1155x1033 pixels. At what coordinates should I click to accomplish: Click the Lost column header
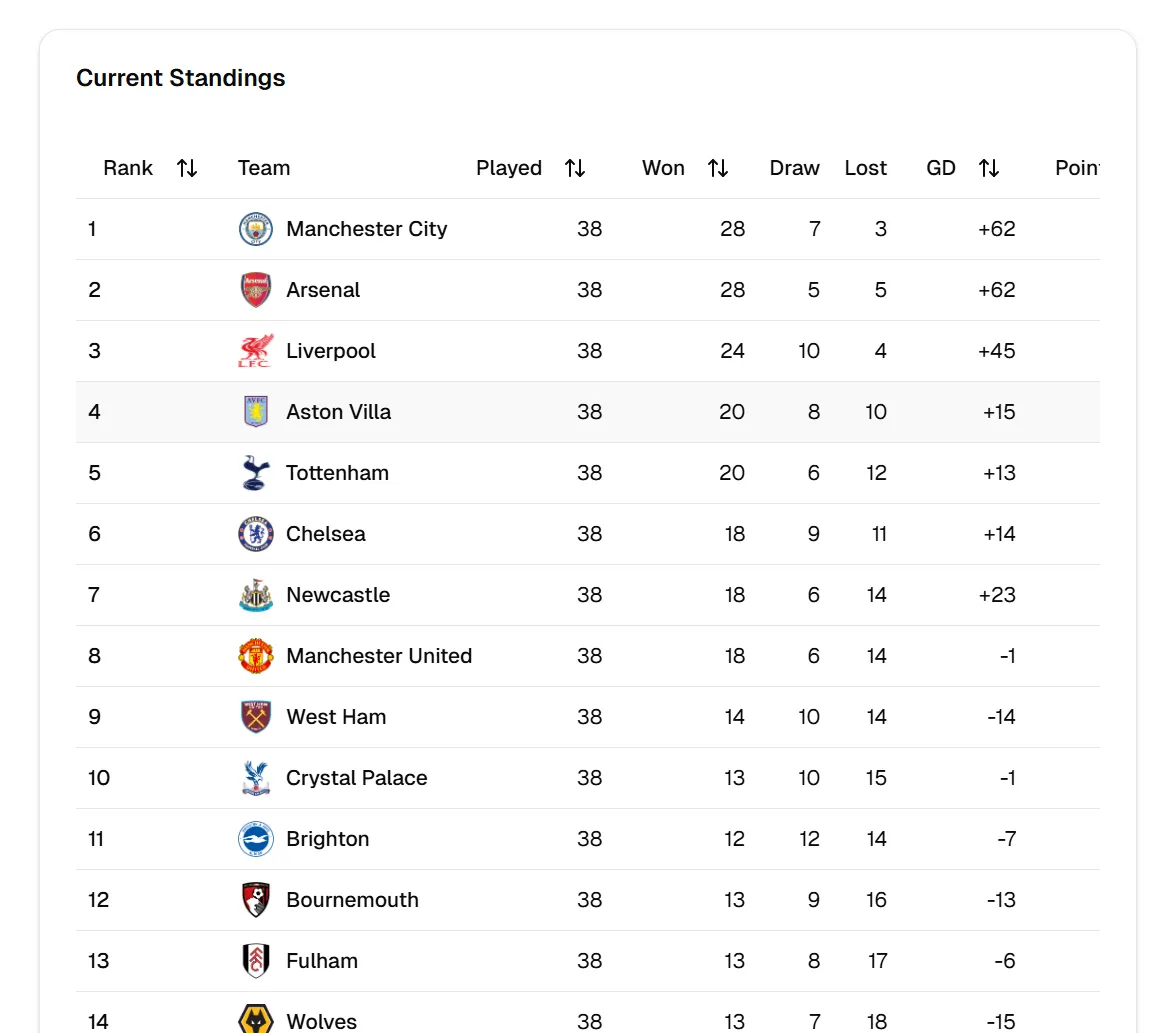(x=865, y=168)
